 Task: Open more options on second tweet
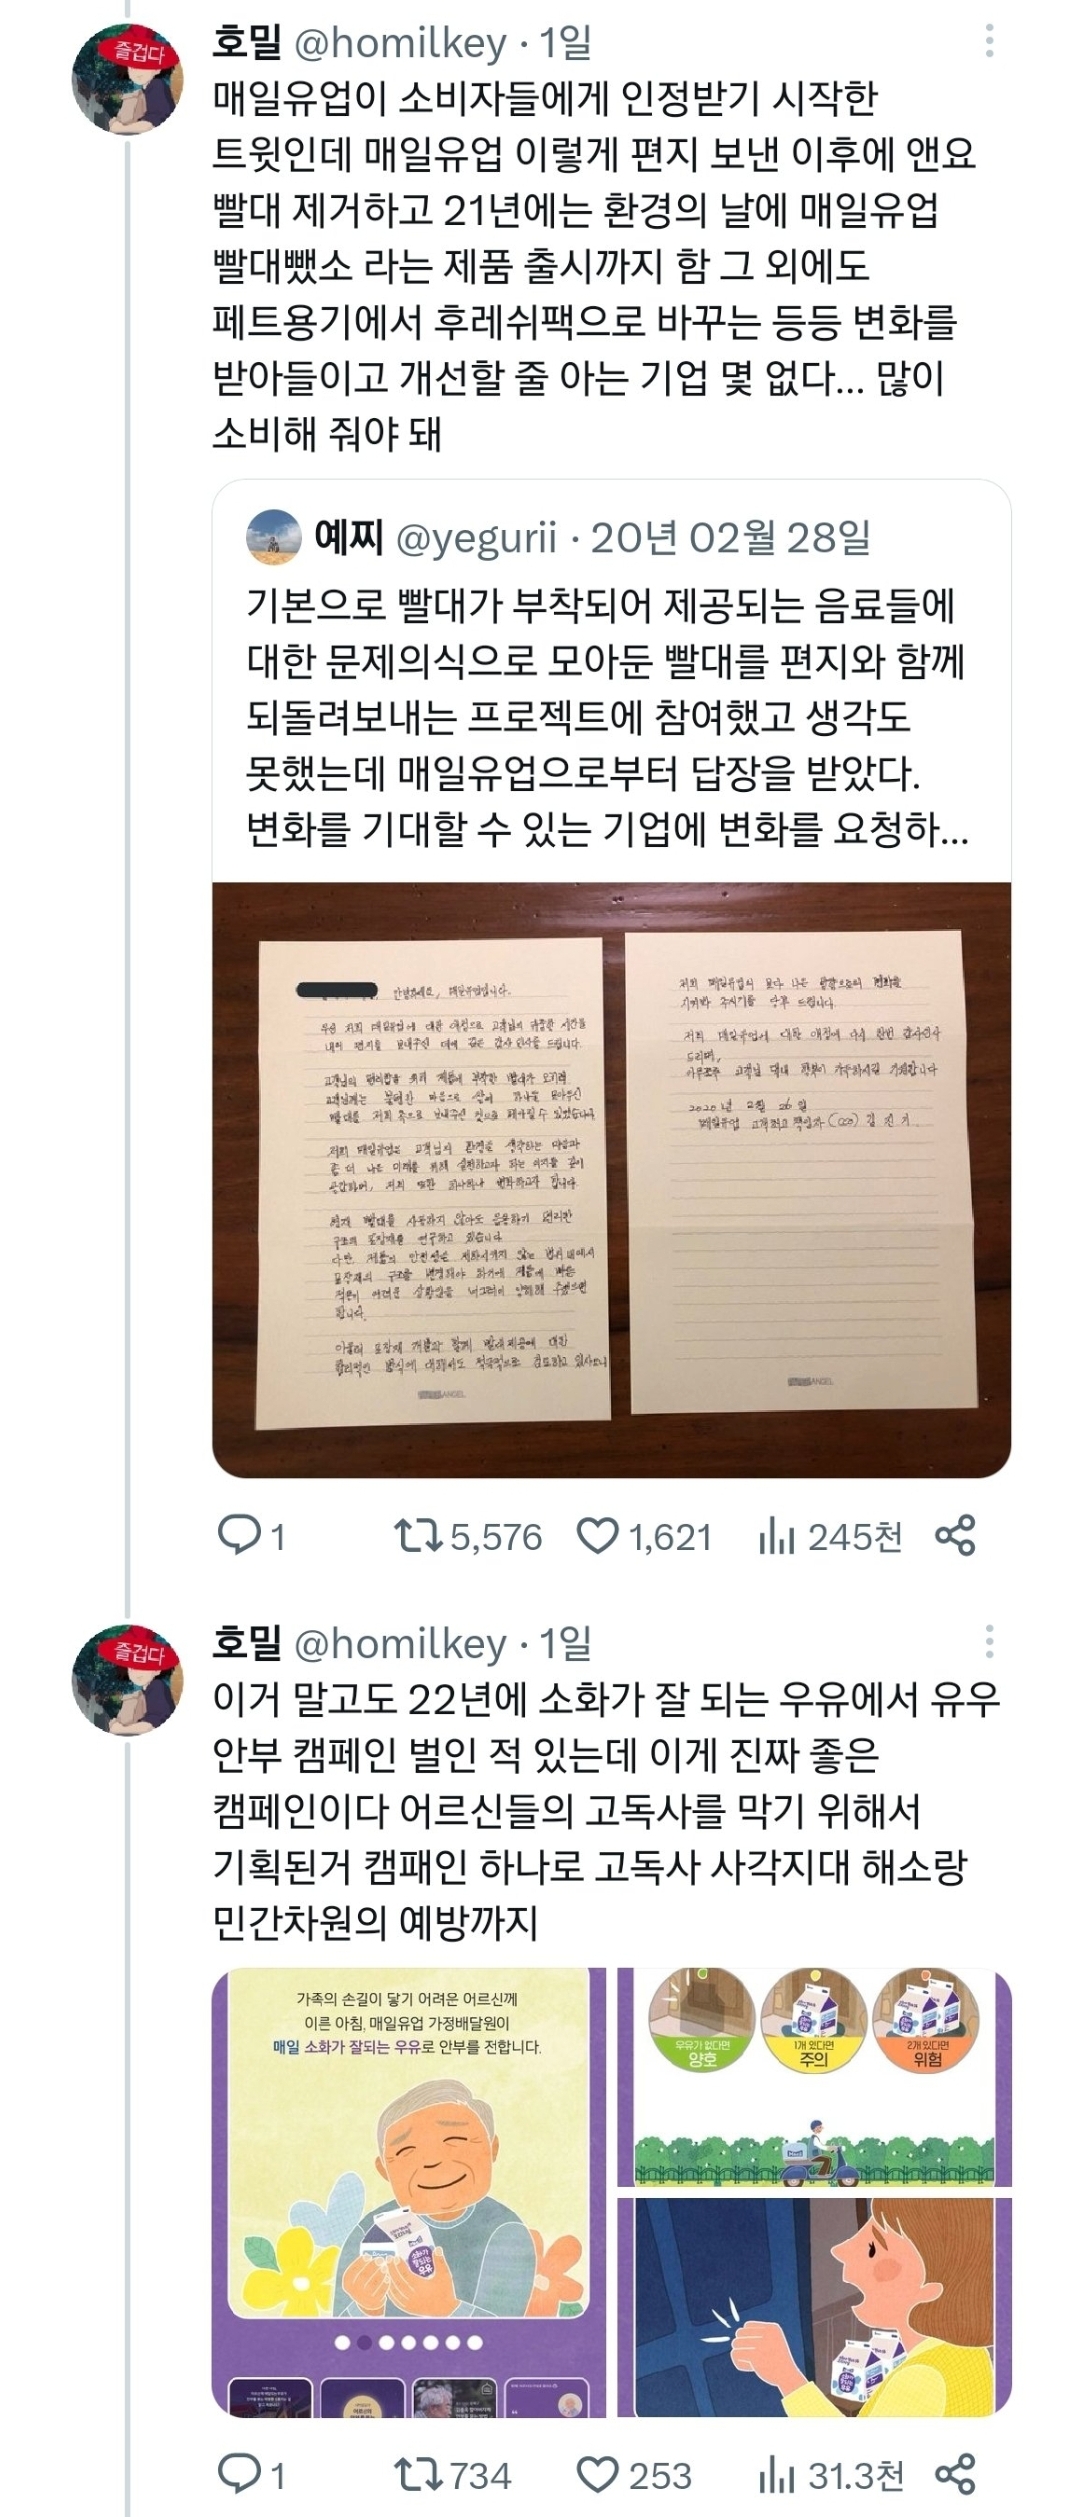pos(989,1642)
